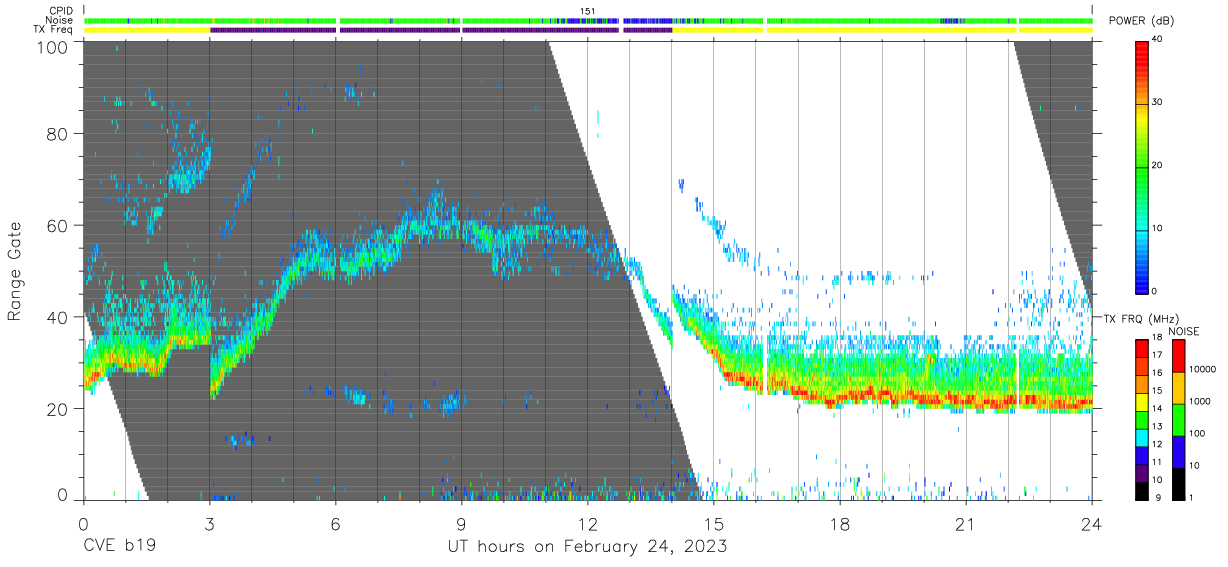The height and width of the screenshot is (567, 1228).
Task: Click the '0' tick on the POWER colorbar
Action: [x=1156, y=291]
